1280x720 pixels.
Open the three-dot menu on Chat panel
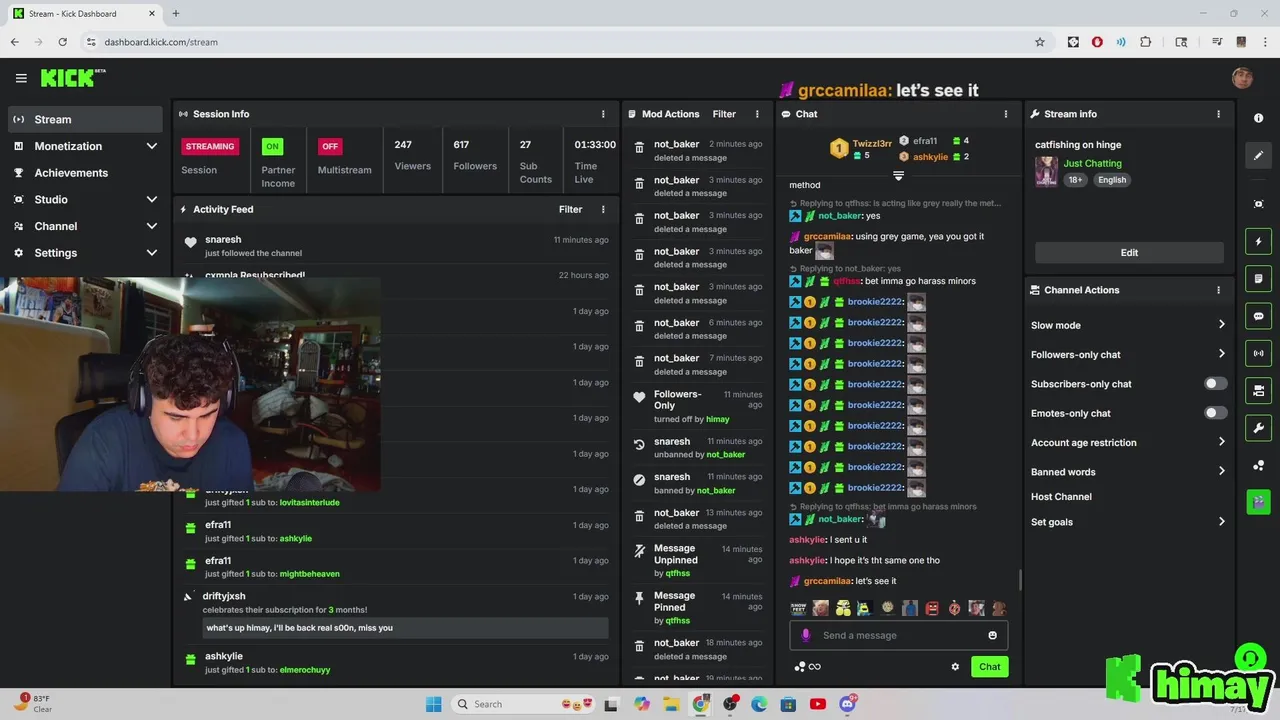(x=1006, y=114)
